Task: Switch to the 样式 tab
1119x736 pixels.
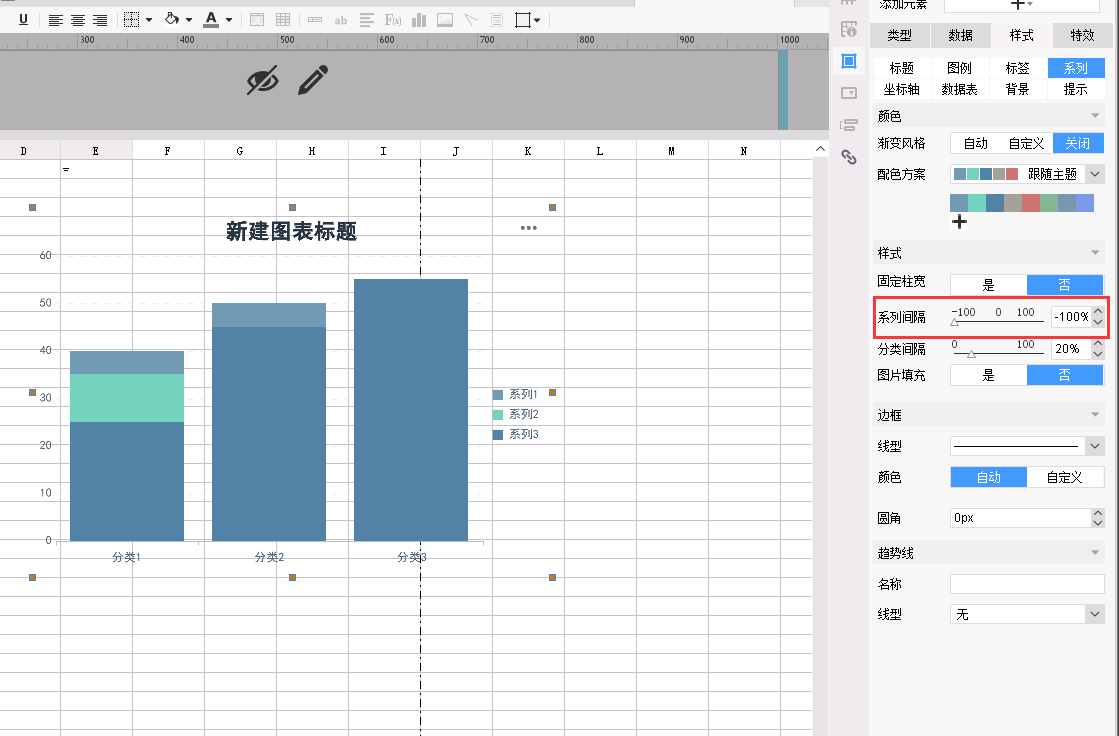Action: click(1021, 35)
